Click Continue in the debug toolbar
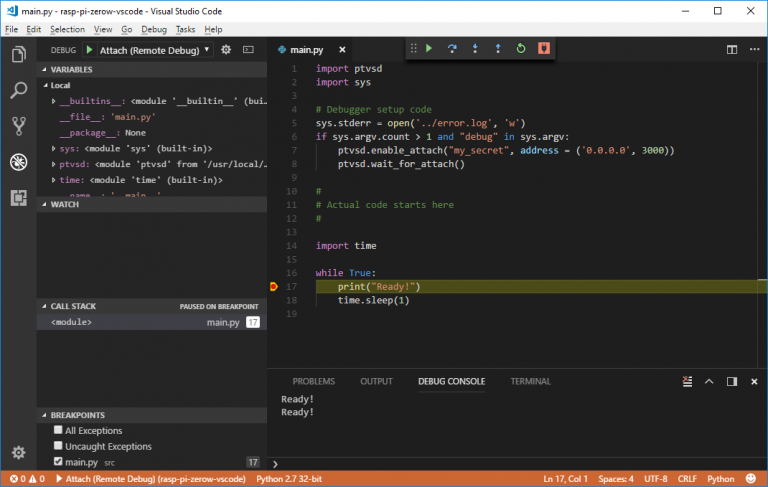The height and width of the screenshot is (487, 768). coord(428,48)
